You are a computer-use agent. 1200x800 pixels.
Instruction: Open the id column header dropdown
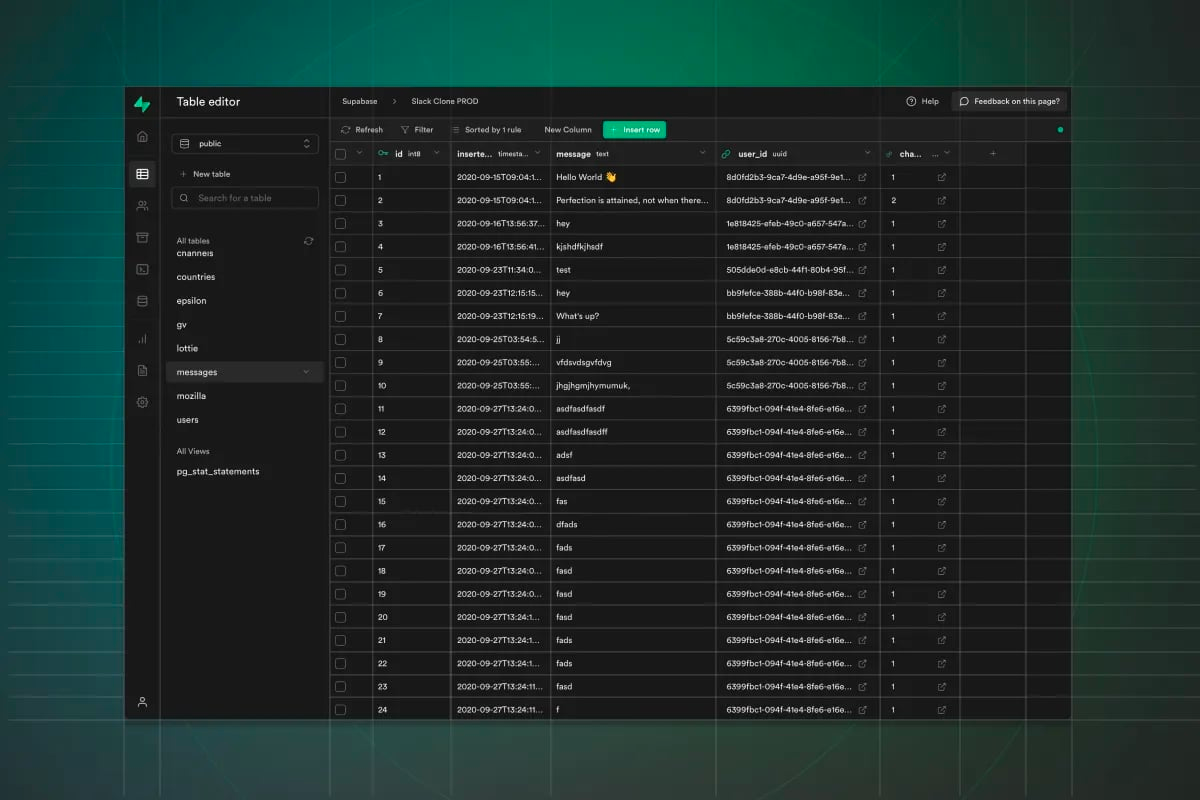pos(437,153)
